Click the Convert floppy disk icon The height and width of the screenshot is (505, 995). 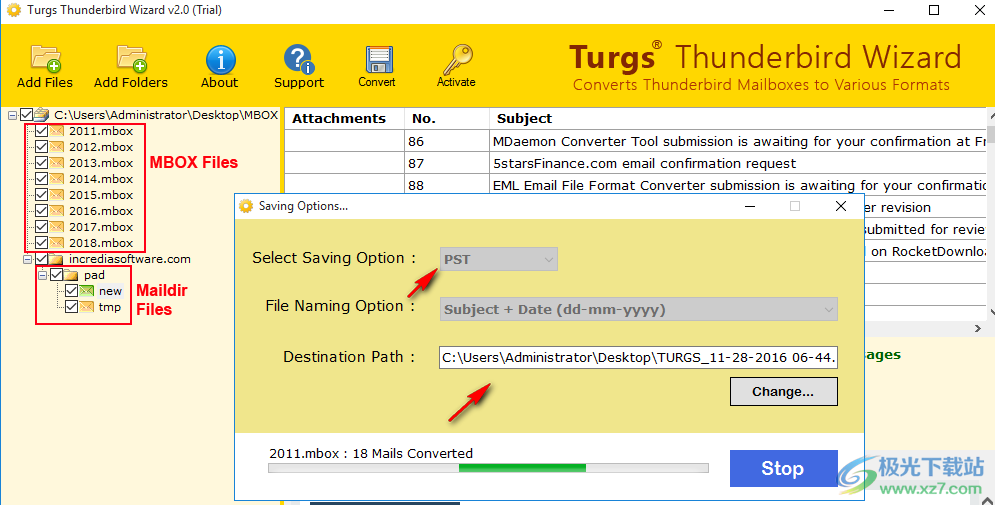pyautogui.click(x=379, y=60)
